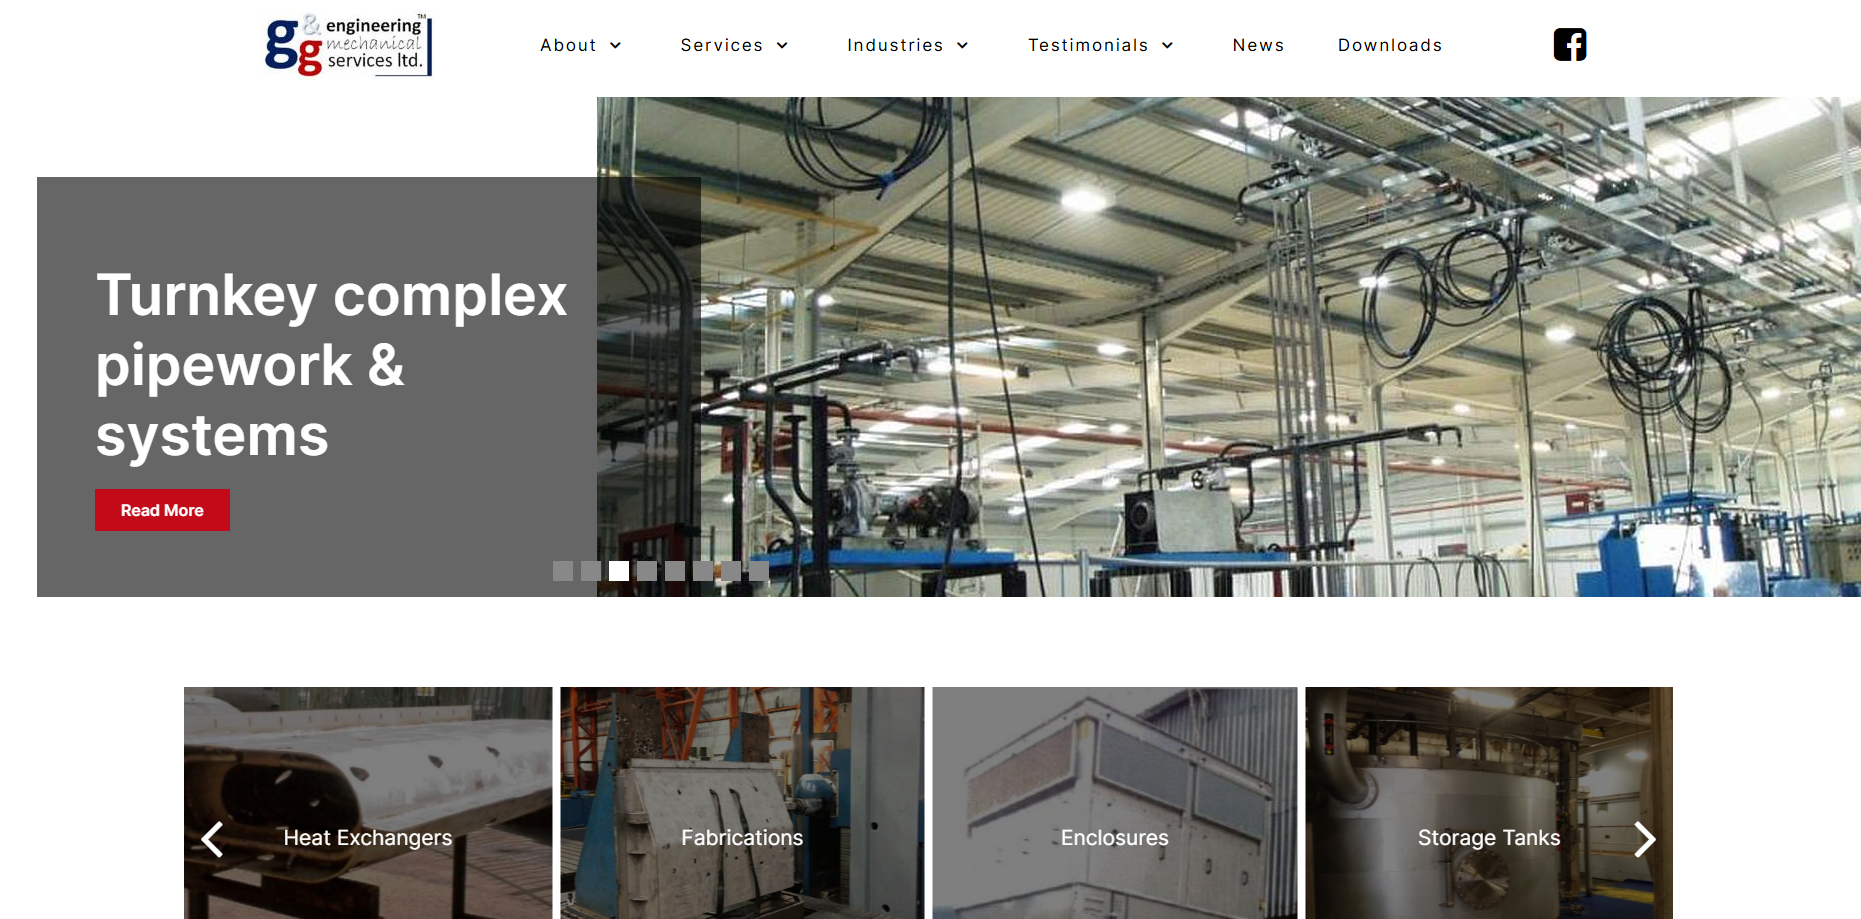Go to previous carousel item arrow
This screenshot has height=919, width=1861.
(212, 839)
